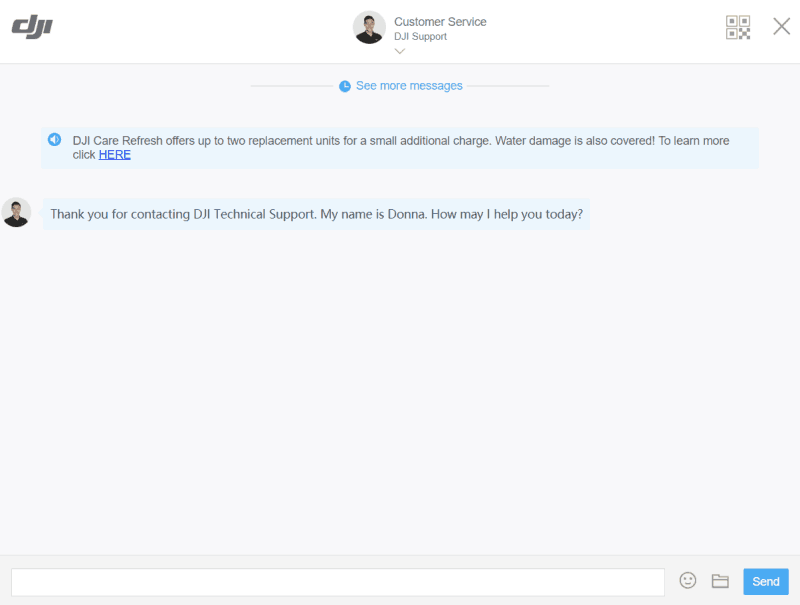Click the Customer Service title text
Image resolution: width=800 pixels, height=605 pixels.
tap(441, 21)
